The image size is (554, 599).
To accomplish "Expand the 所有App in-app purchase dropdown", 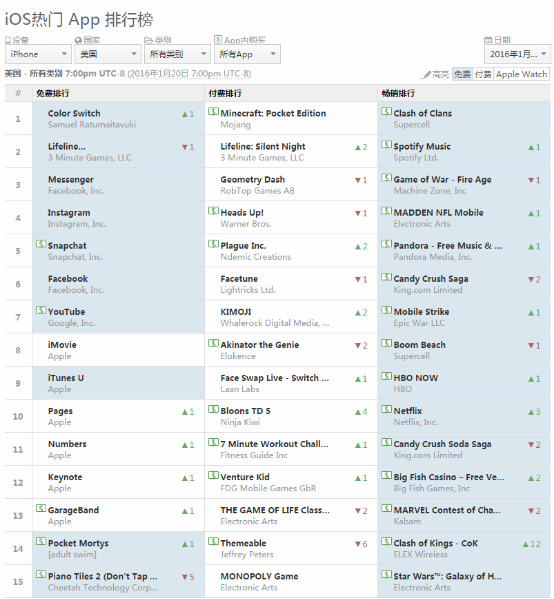I will coord(247,54).
